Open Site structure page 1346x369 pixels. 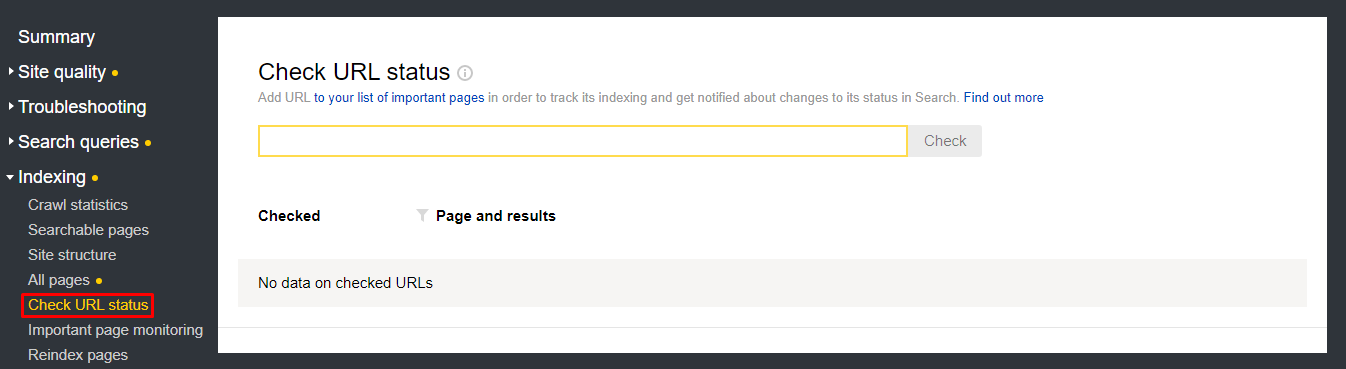click(72, 255)
